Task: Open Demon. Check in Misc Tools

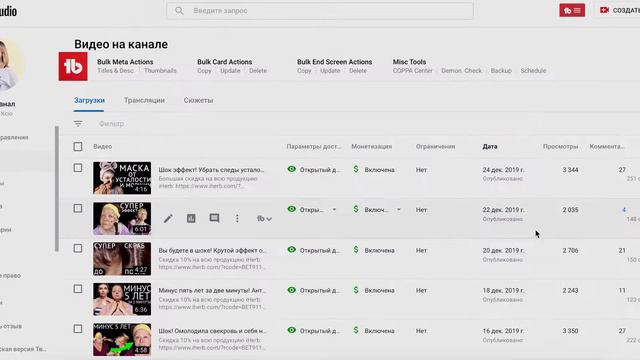Action: click(x=461, y=71)
